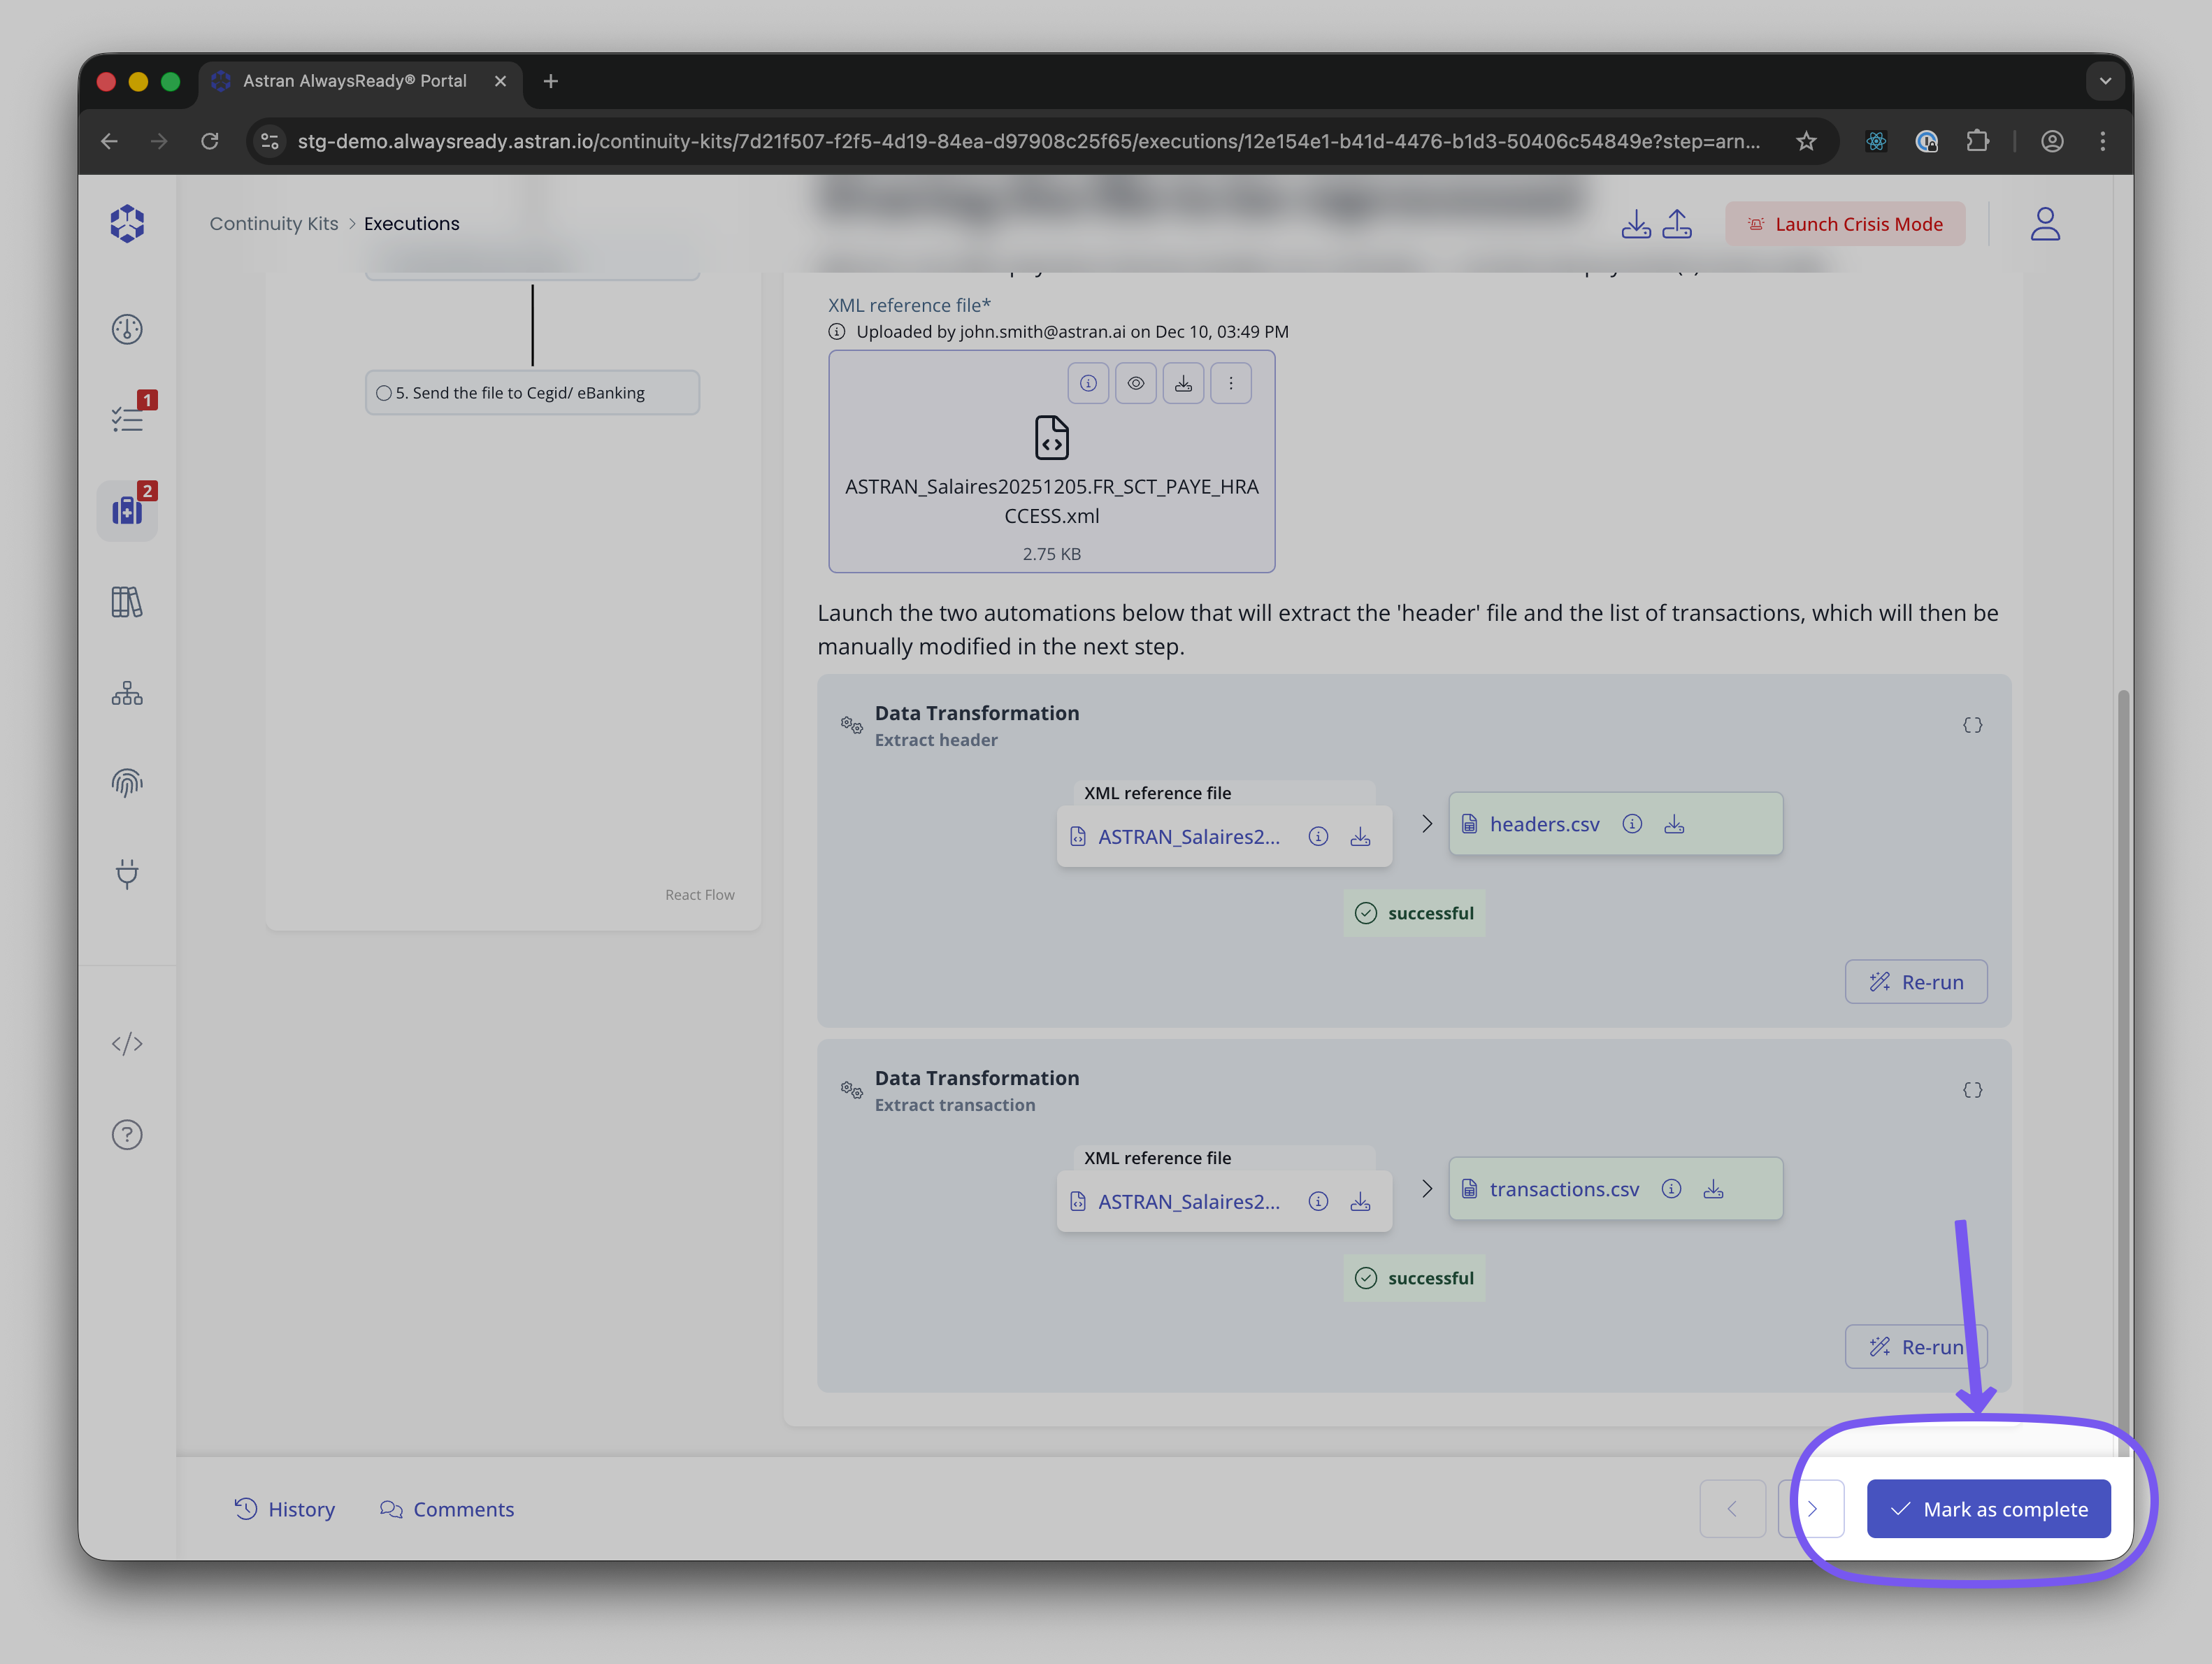Open the library books sidebar icon
The image size is (2212, 1664).
click(x=127, y=602)
